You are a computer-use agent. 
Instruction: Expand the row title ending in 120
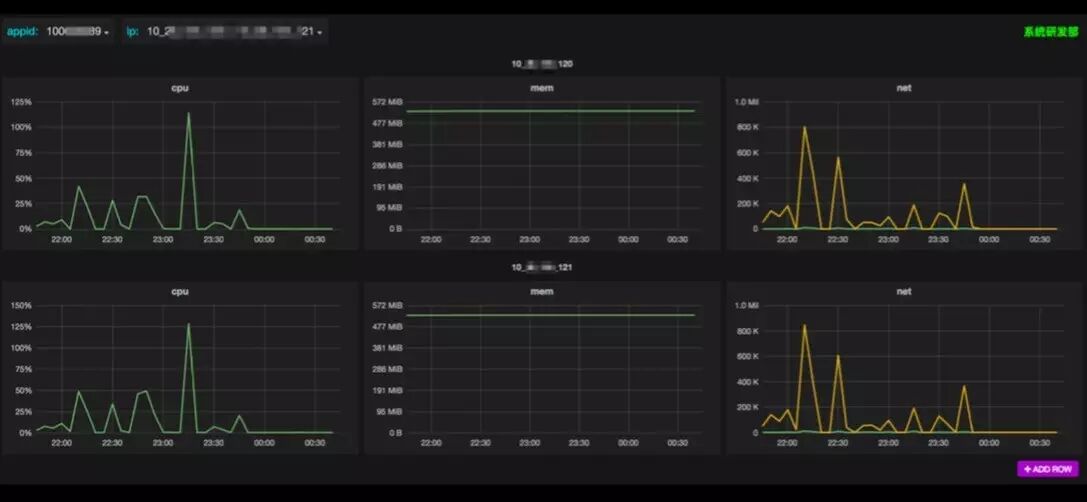(542, 64)
